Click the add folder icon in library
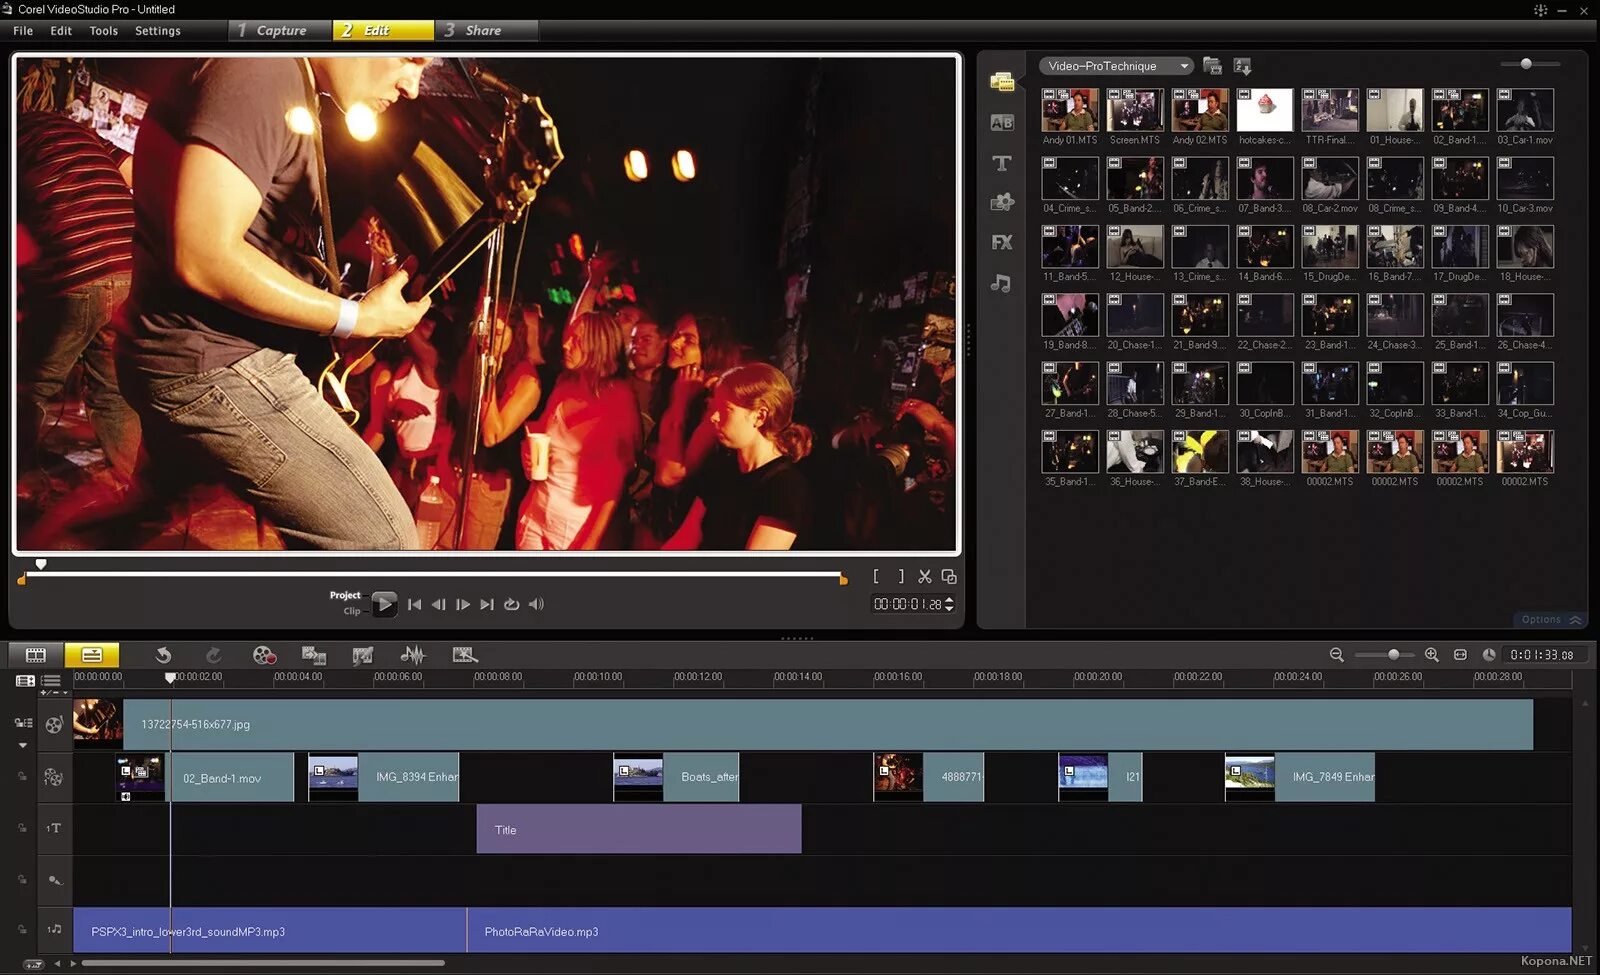Screen dimensions: 1600x975 [1212, 66]
